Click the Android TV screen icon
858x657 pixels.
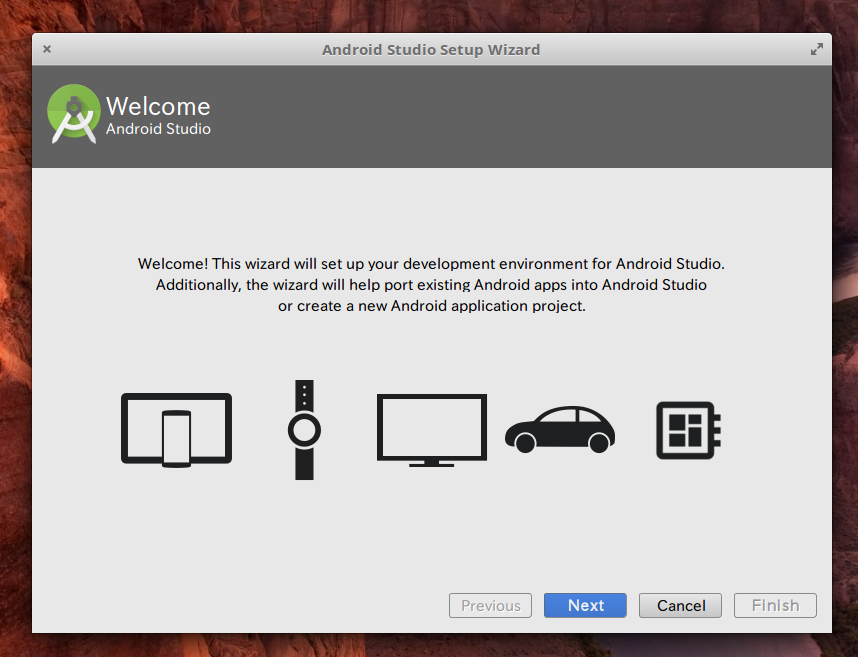432,430
